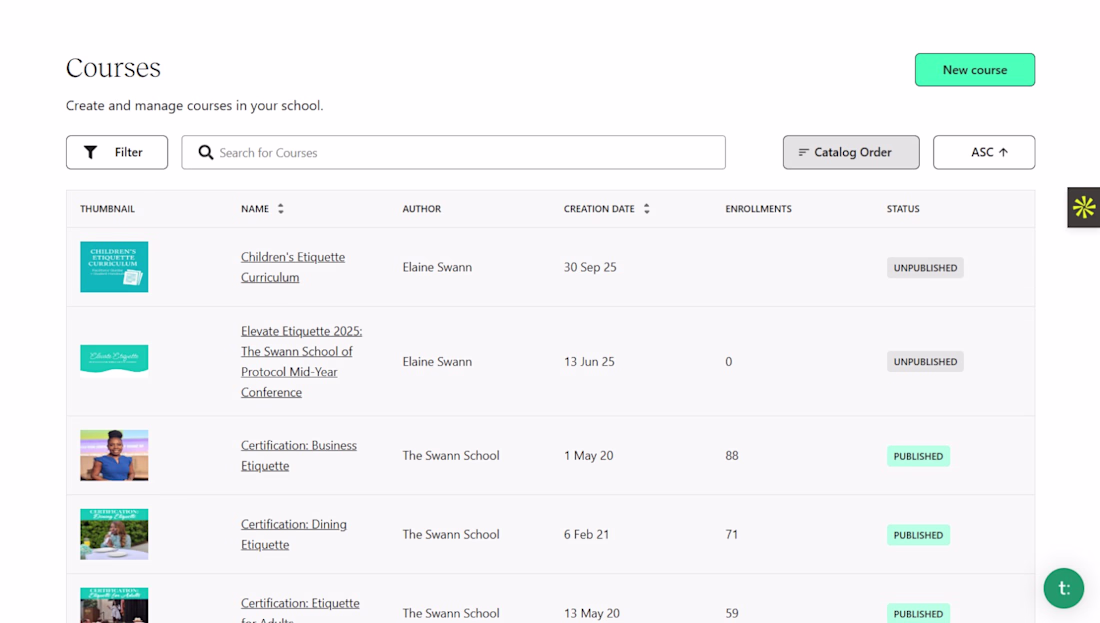
Task: Open the yellow asterisk side widget
Action: pyautogui.click(x=1083, y=207)
